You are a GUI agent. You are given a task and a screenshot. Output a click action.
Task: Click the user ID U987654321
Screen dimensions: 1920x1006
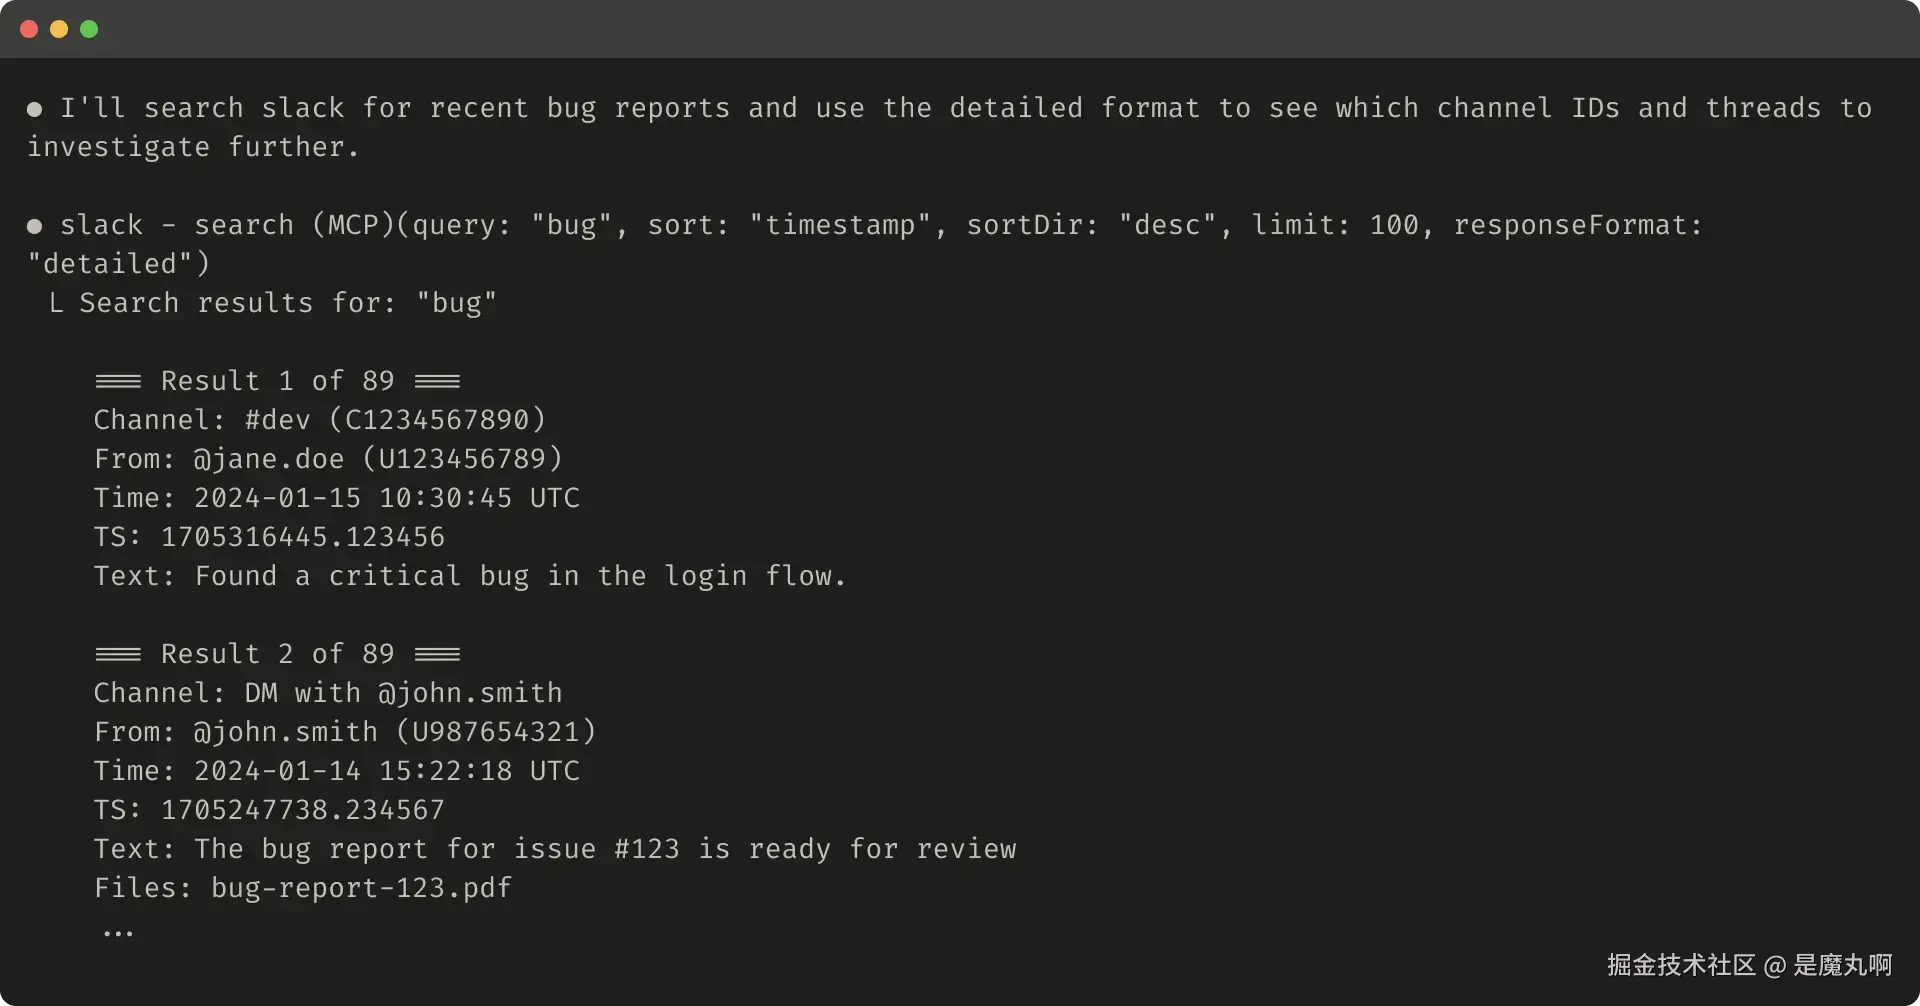click(496, 732)
